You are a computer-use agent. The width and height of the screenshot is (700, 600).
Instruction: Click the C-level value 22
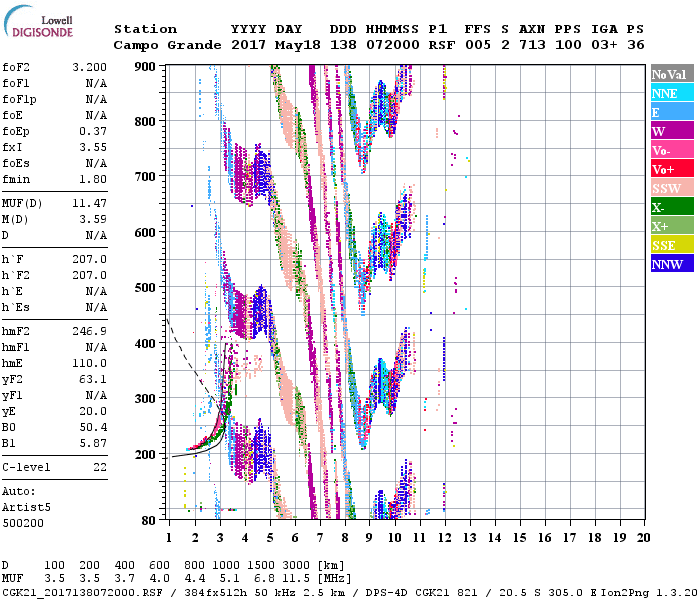[100, 468]
